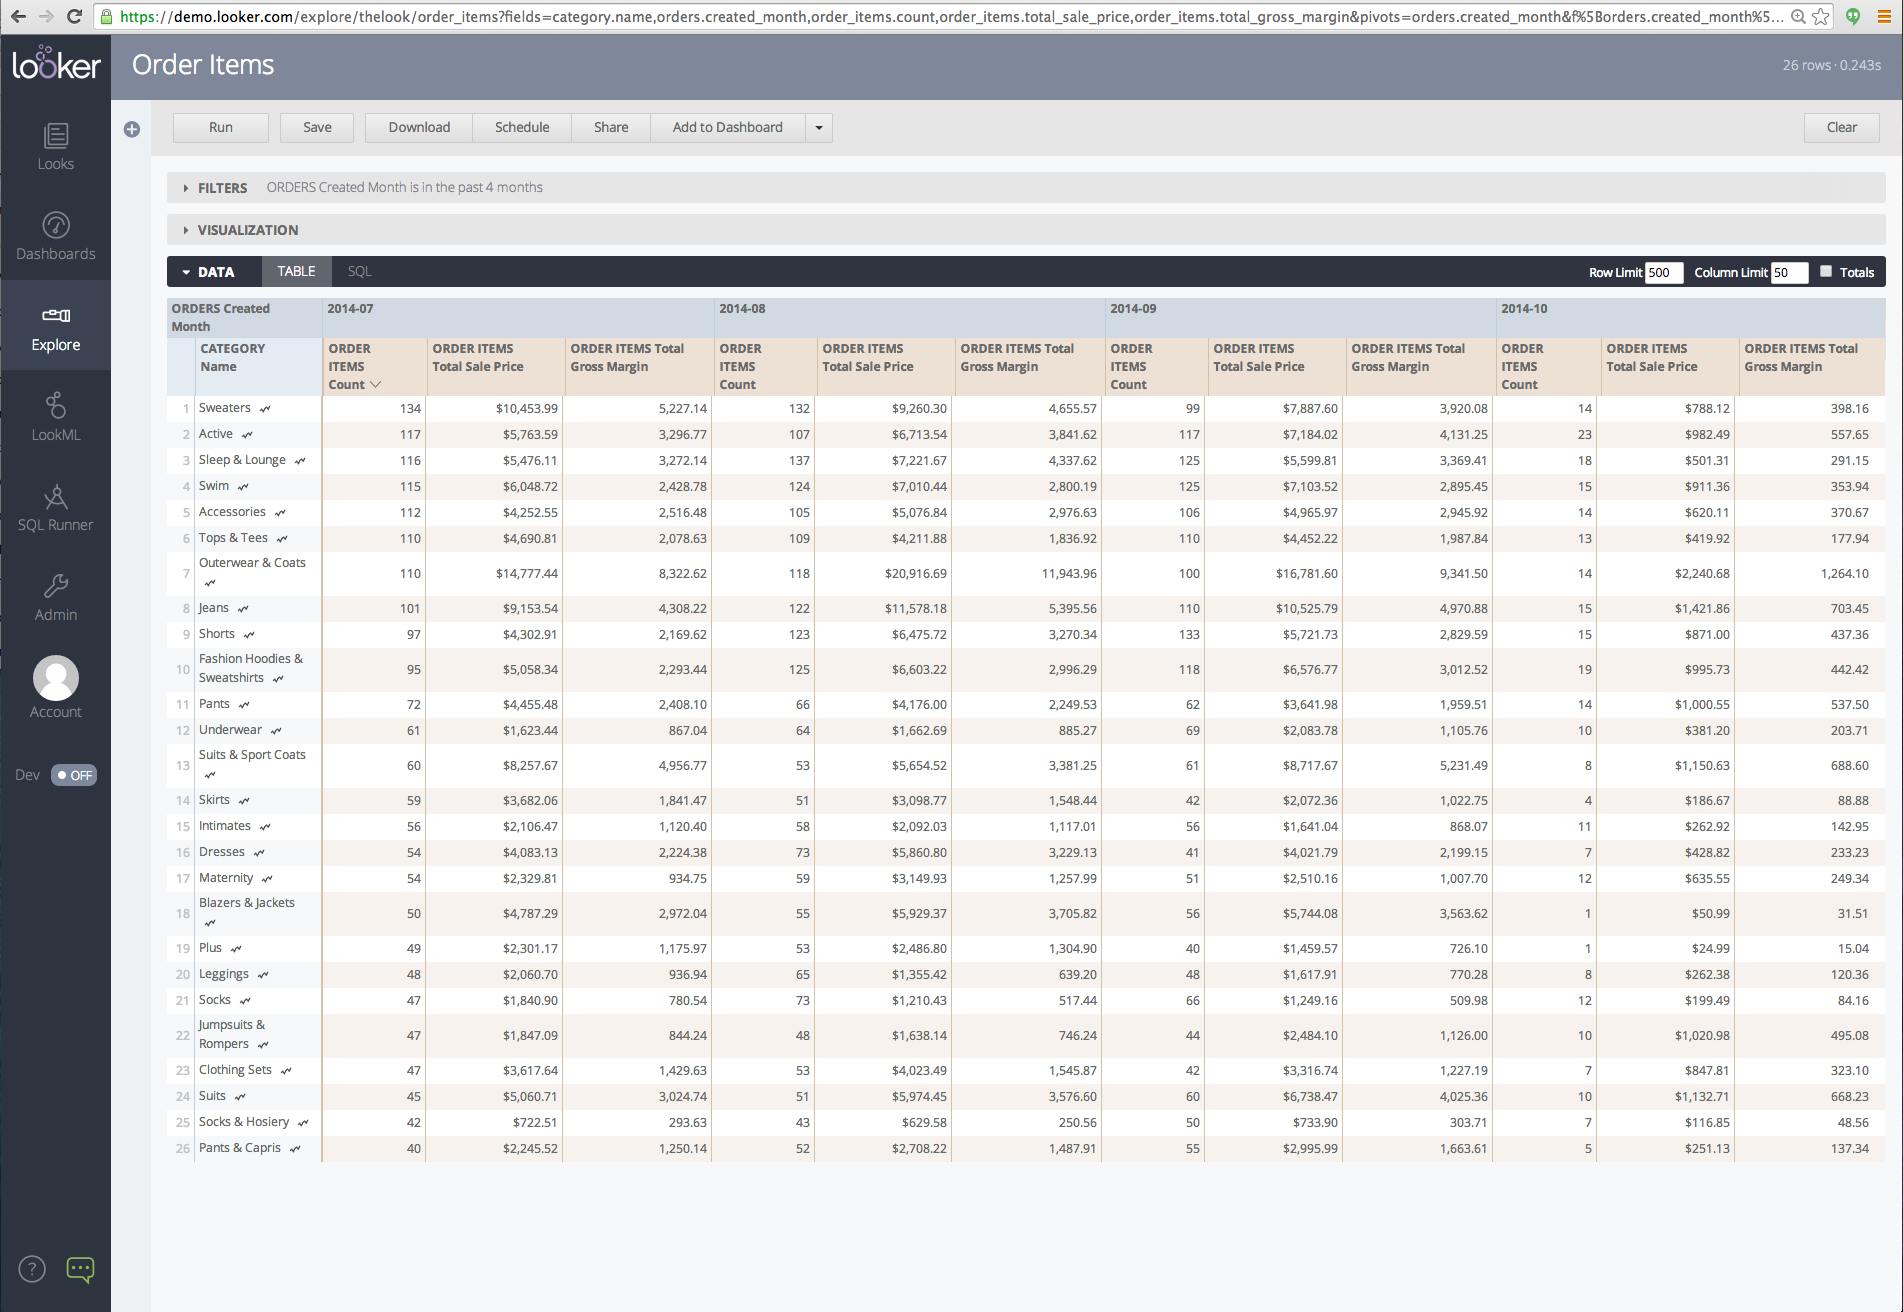Open the chat feedback icon at bottom left
This screenshot has height=1312, width=1903.
point(79,1268)
